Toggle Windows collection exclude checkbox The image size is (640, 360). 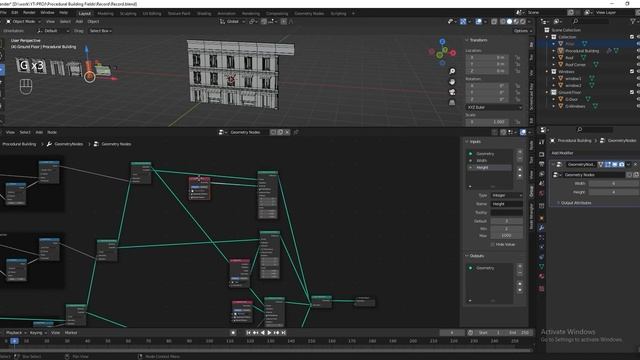[x=632, y=71]
